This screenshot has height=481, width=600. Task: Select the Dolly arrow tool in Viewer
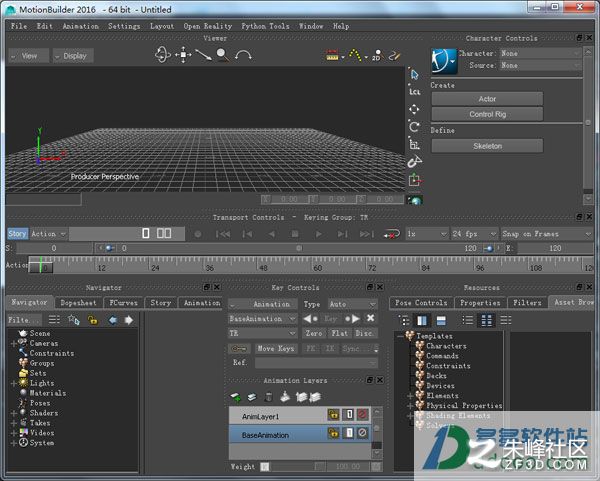coord(203,55)
